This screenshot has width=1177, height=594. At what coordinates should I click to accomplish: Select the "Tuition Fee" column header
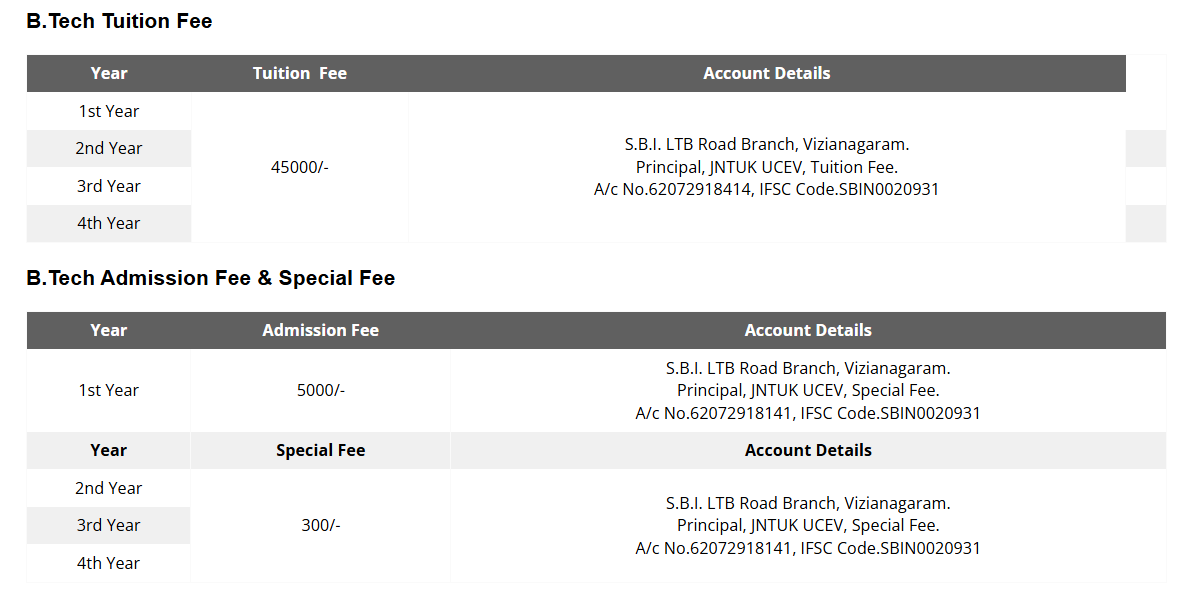point(300,73)
